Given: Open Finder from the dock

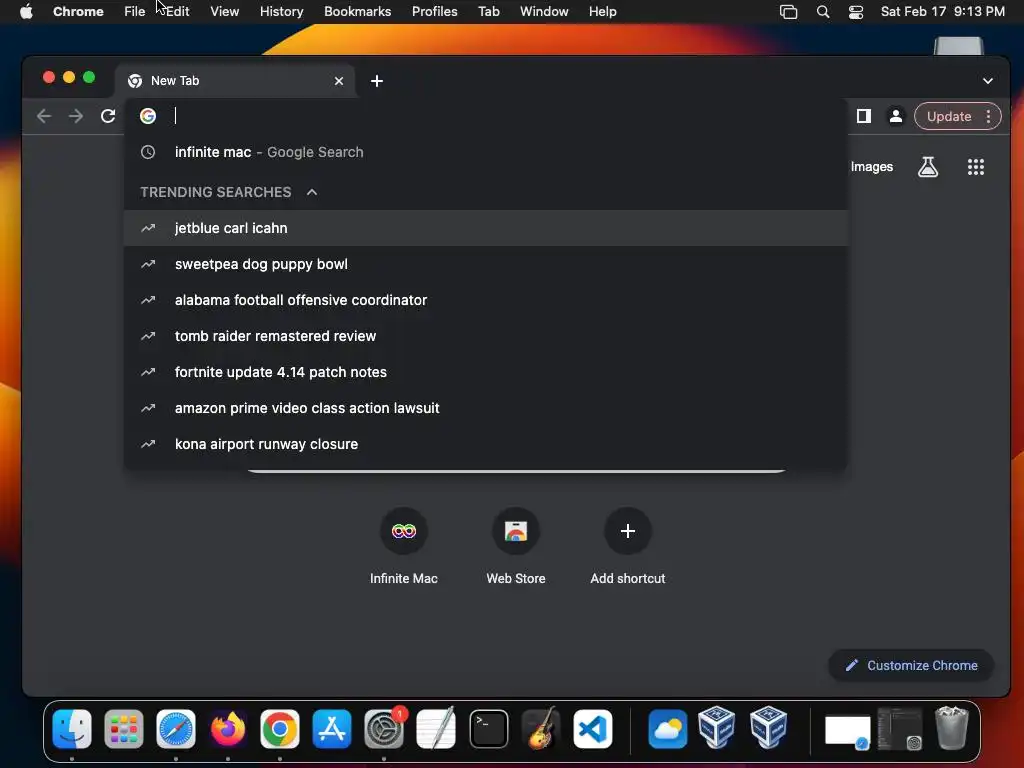Looking at the screenshot, I should (x=72, y=728).
